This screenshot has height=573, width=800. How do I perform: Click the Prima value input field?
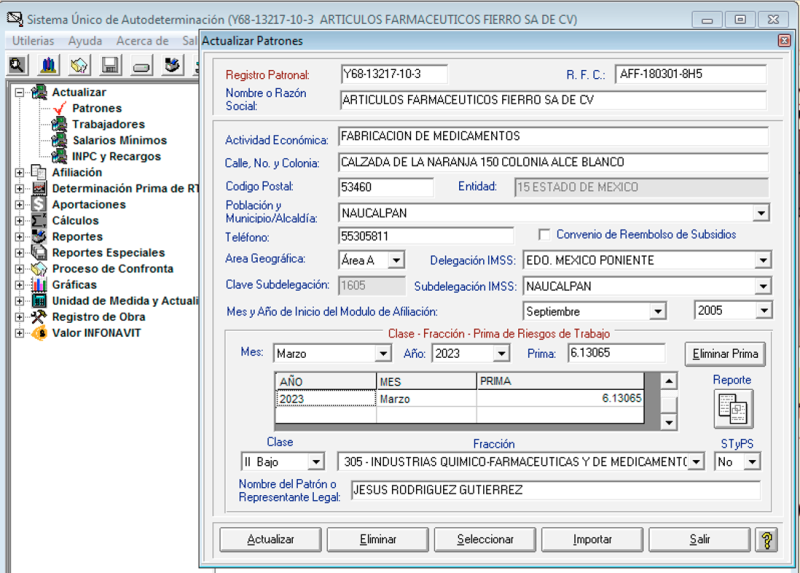tap(616, 353)
